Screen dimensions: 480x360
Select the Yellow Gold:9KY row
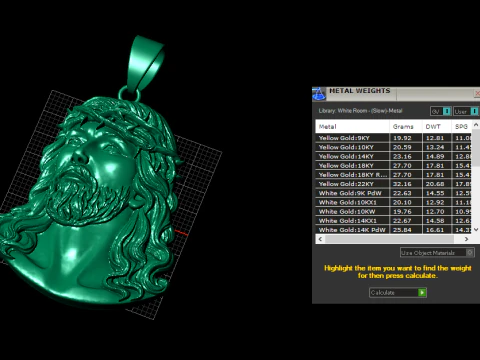(393, 138)
